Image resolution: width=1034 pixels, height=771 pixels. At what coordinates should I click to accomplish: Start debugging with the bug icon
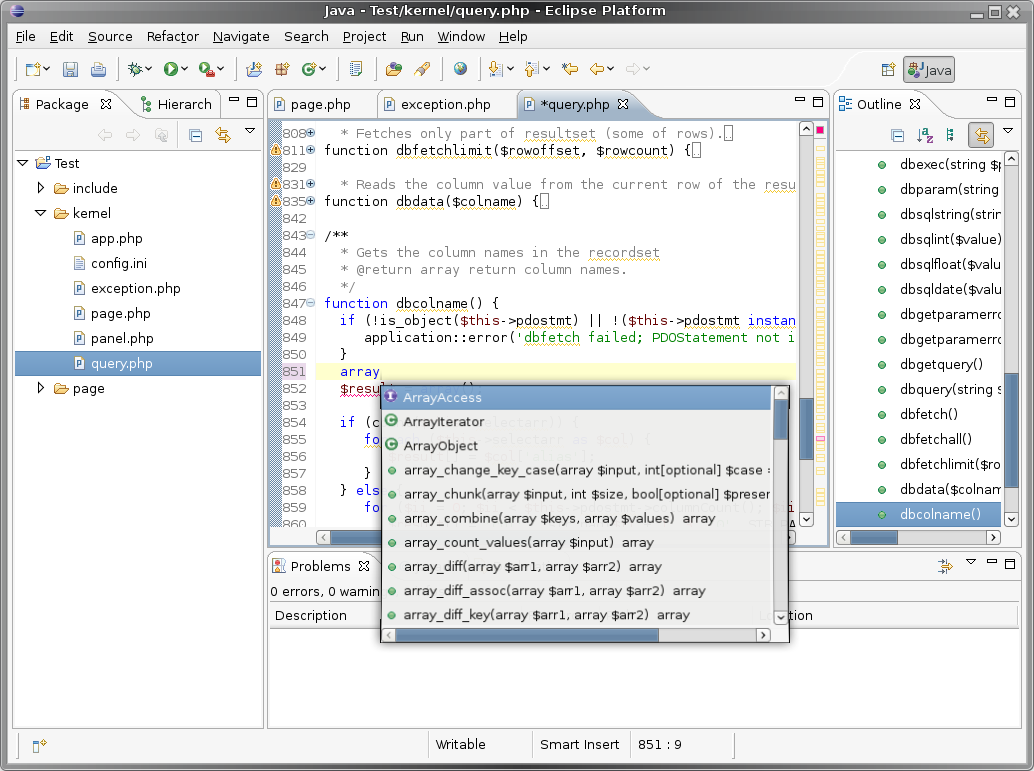pos(135,69)
